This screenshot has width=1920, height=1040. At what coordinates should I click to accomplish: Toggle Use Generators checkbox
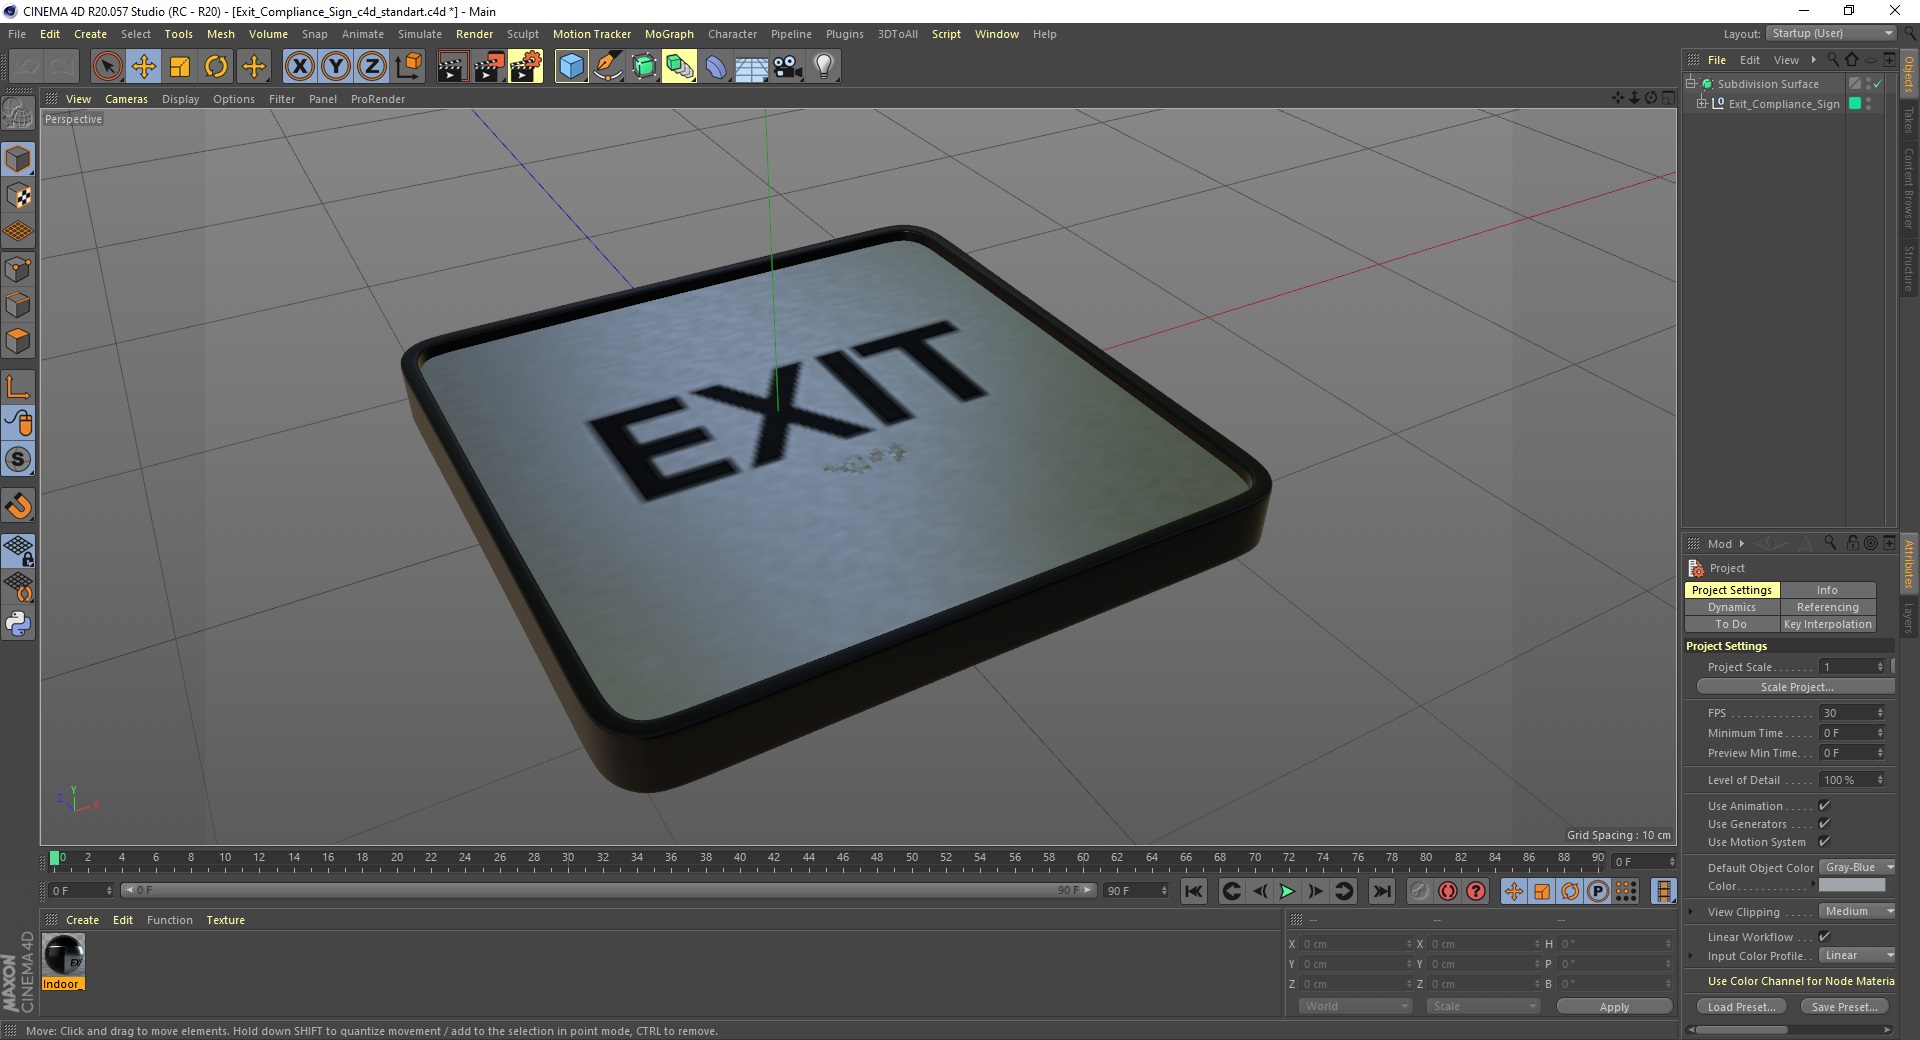click(1824, 824)
